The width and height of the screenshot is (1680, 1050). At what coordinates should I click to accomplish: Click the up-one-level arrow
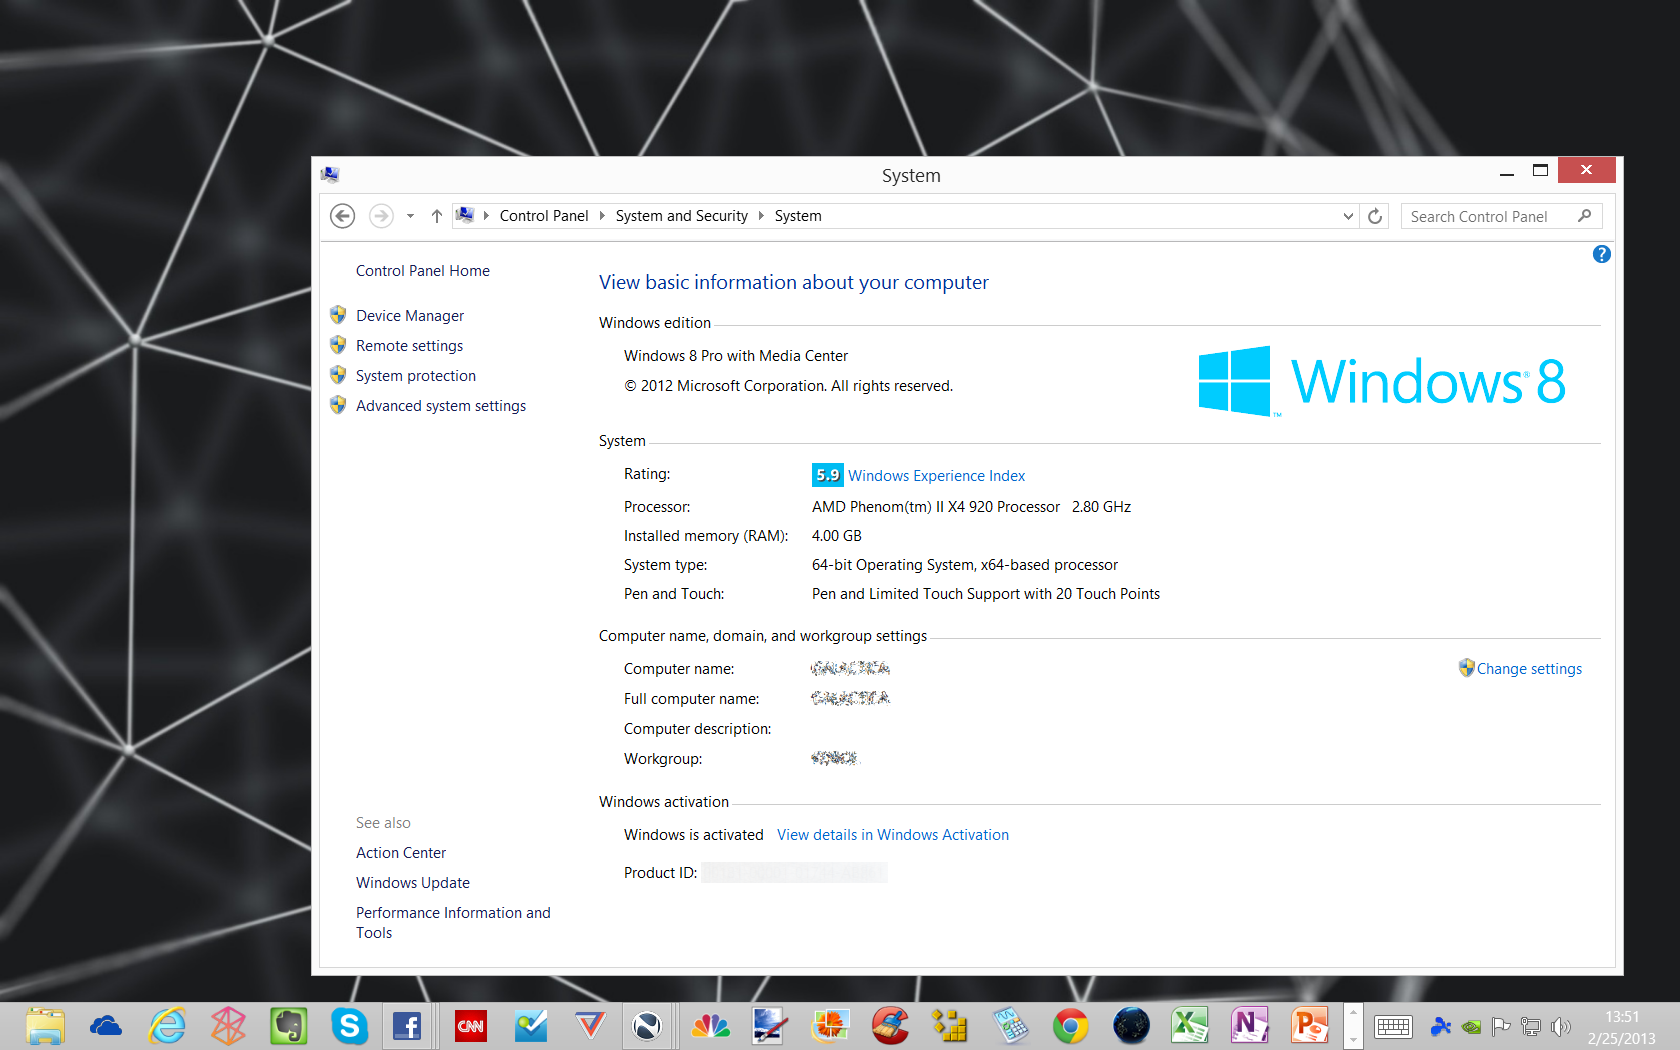436,216
